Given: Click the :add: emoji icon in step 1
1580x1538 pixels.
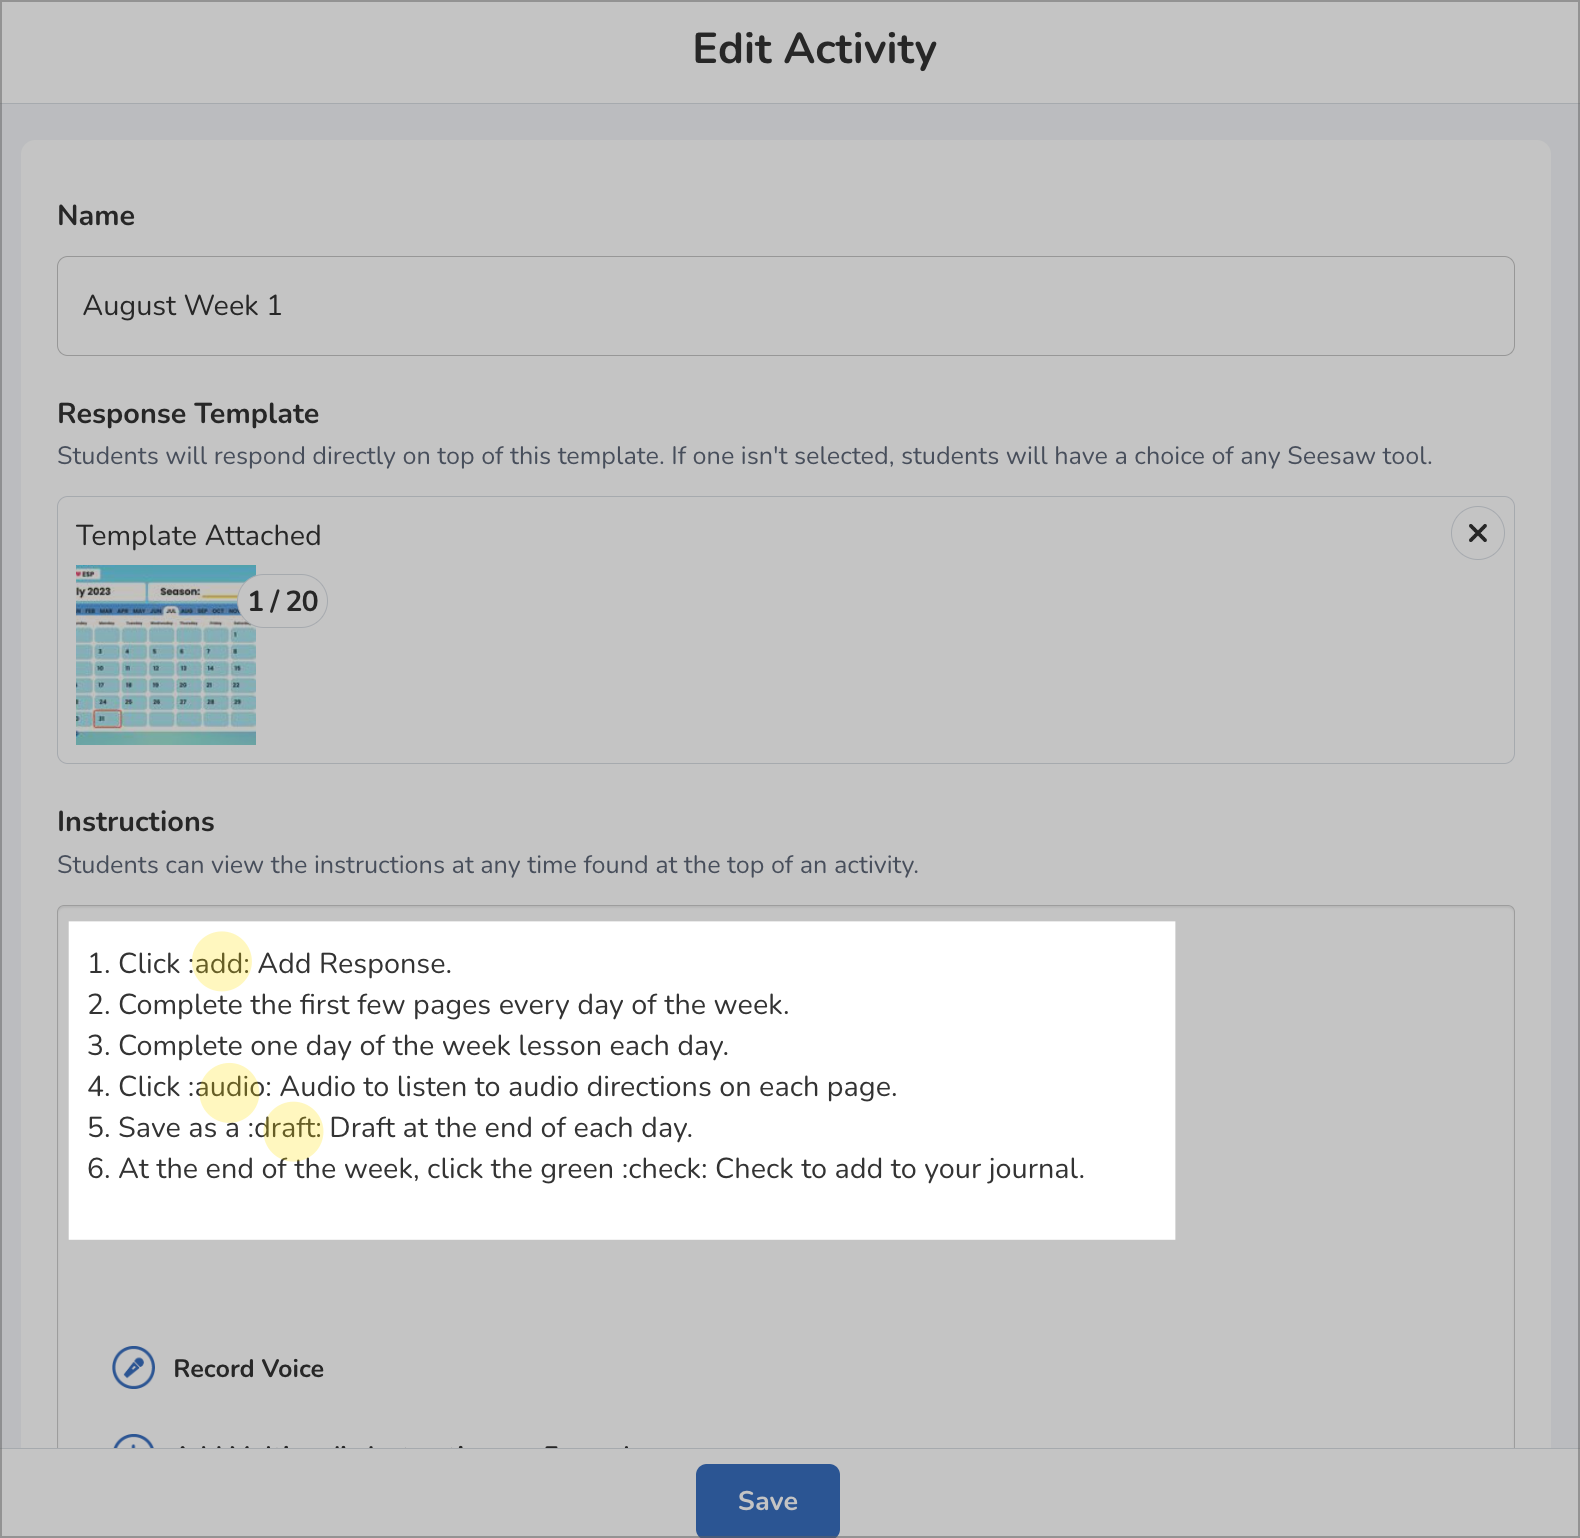Looking at the screenshot, I should (222, 963).
